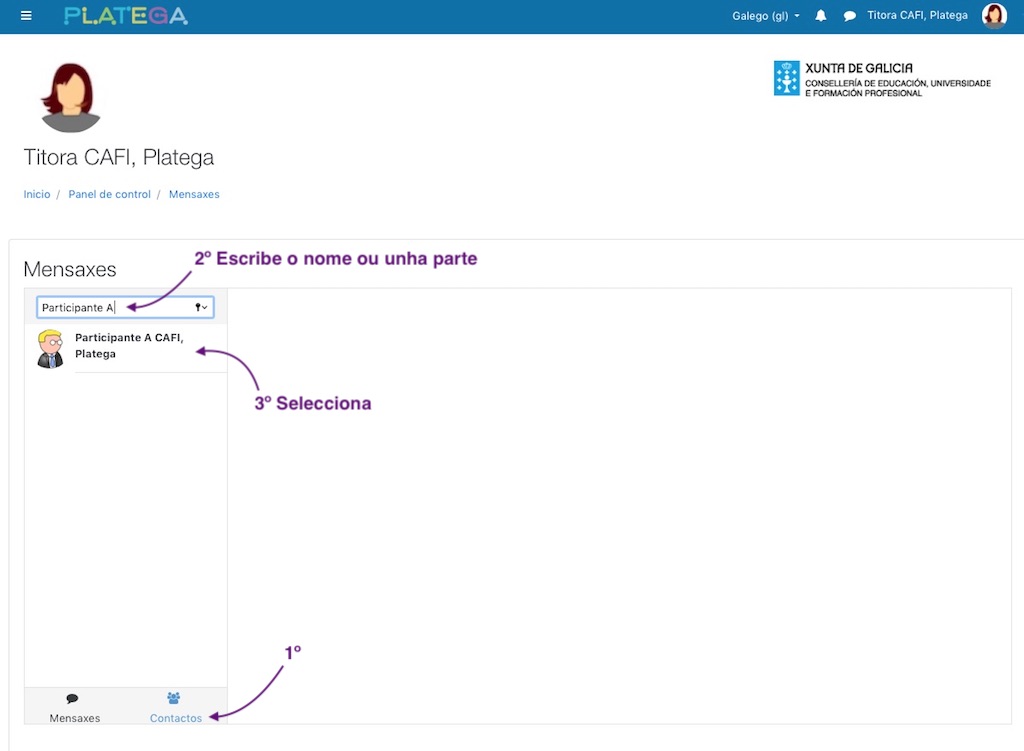The height and width of the screenshot is (751, 1024).
Task: Click the contact search text field
Action: click(115, 308)
